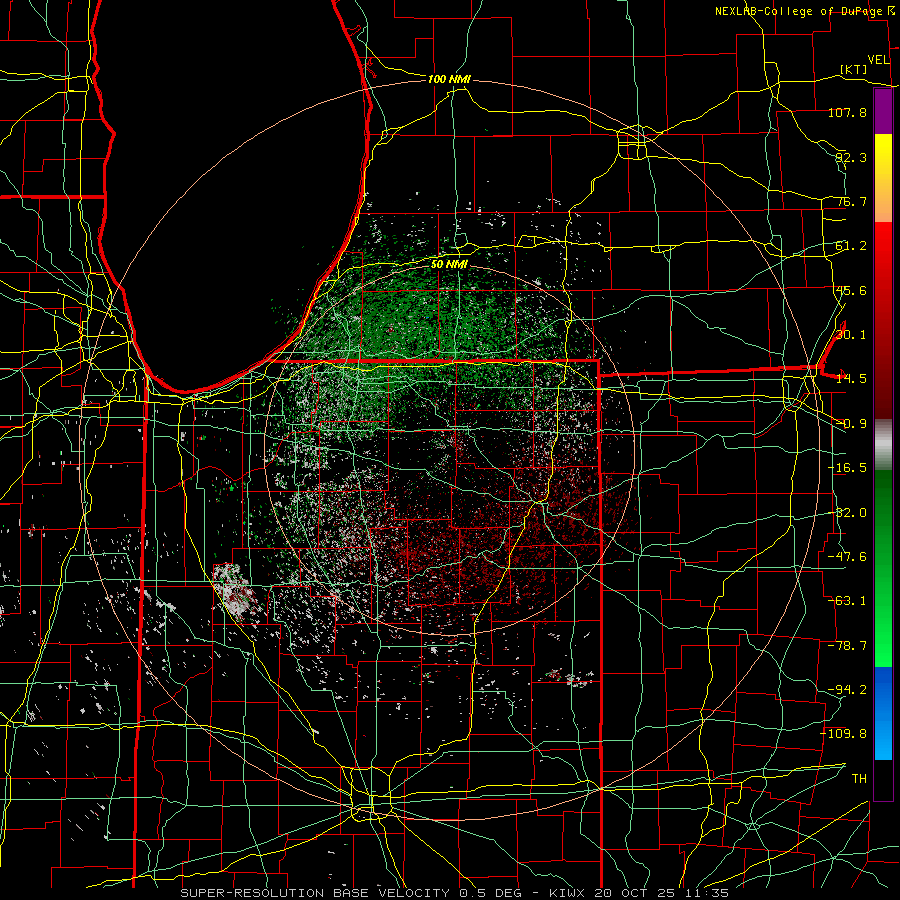Click the -32.0 velocity scale value

[x=847, y=513]
